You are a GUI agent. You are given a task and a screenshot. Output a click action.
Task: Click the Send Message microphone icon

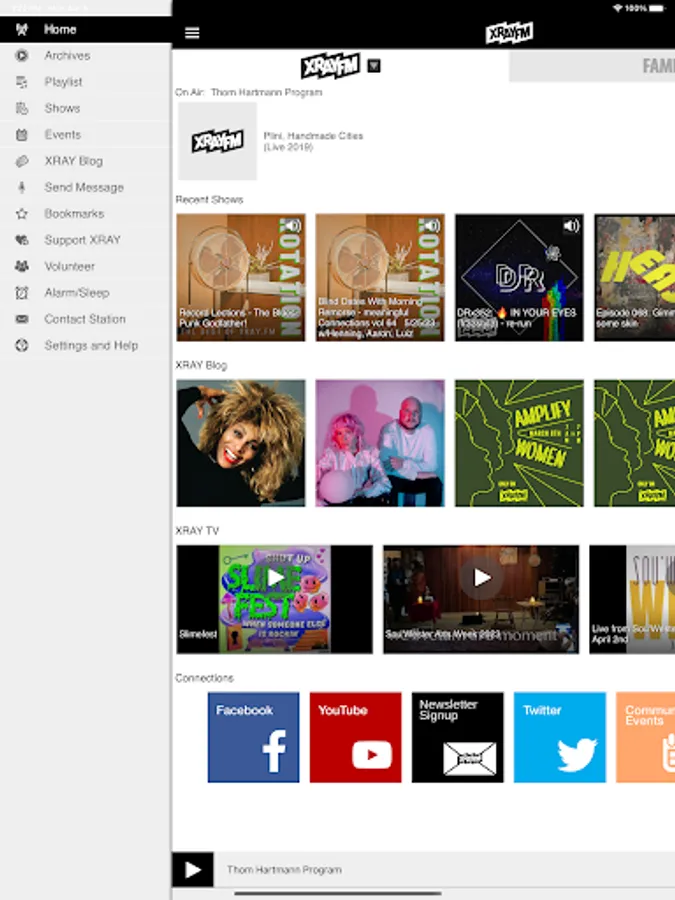tap(22, 188)
